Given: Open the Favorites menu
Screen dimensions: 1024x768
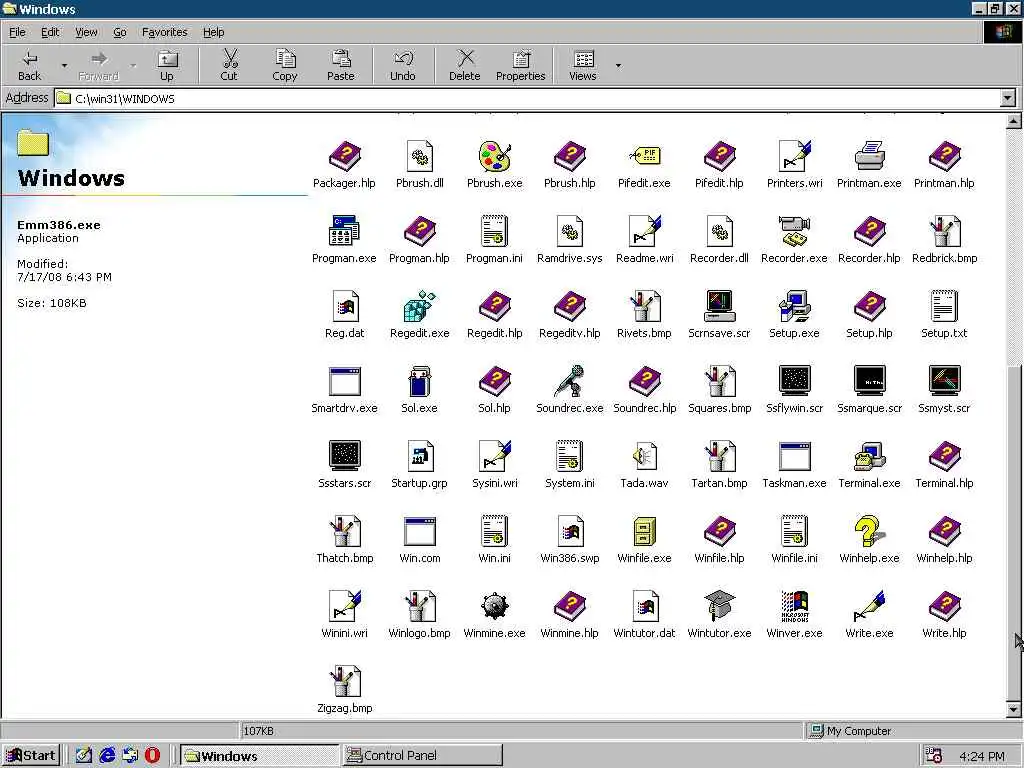Looking at the screenshot, I should click(165, 32).
